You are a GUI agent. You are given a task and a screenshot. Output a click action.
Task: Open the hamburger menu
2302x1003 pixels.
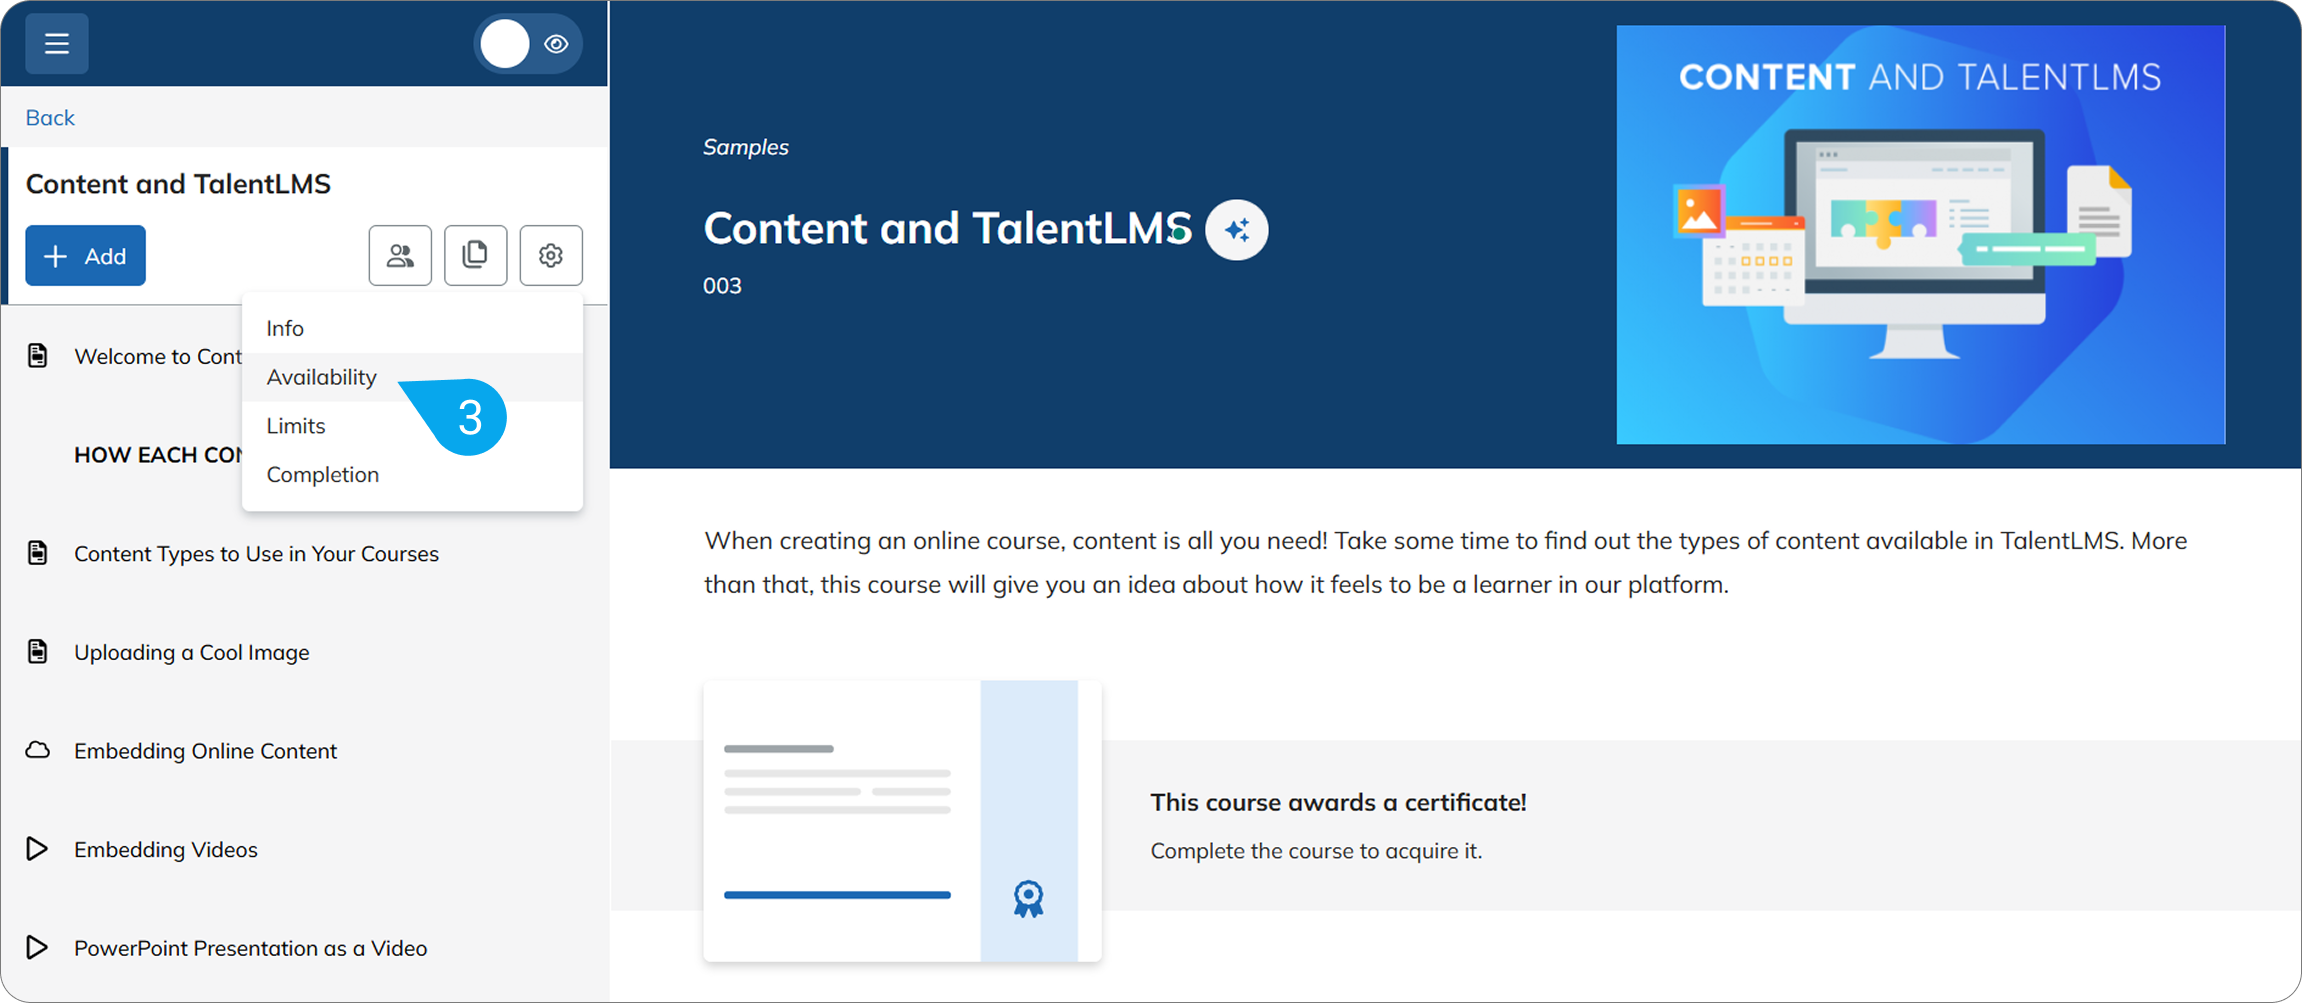coord(57,44)
